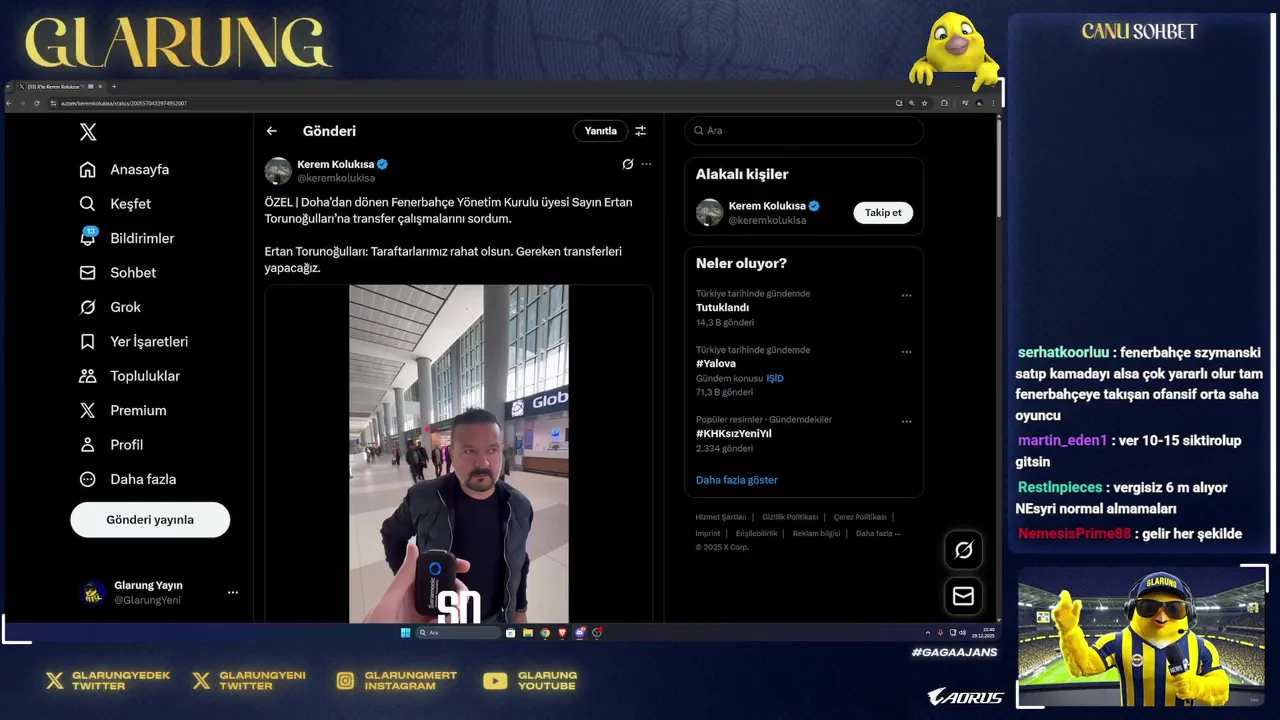Screen dimensions: 1280x720
Task: Open more options for Tutuklandı trend
Action: (906, 296)
